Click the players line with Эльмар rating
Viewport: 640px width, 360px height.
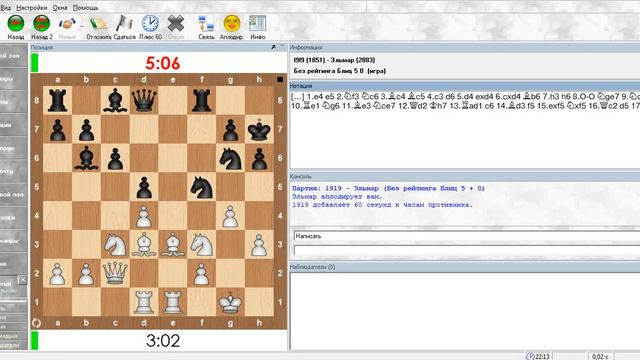coord(334,60)
